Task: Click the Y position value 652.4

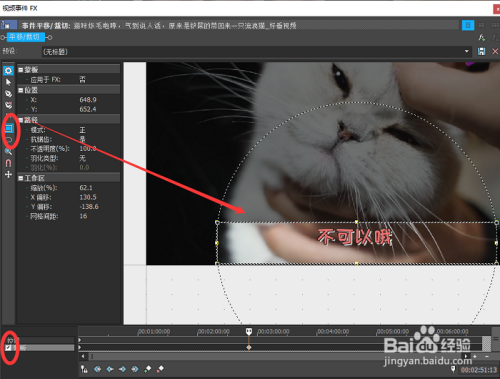Action: 88,109
